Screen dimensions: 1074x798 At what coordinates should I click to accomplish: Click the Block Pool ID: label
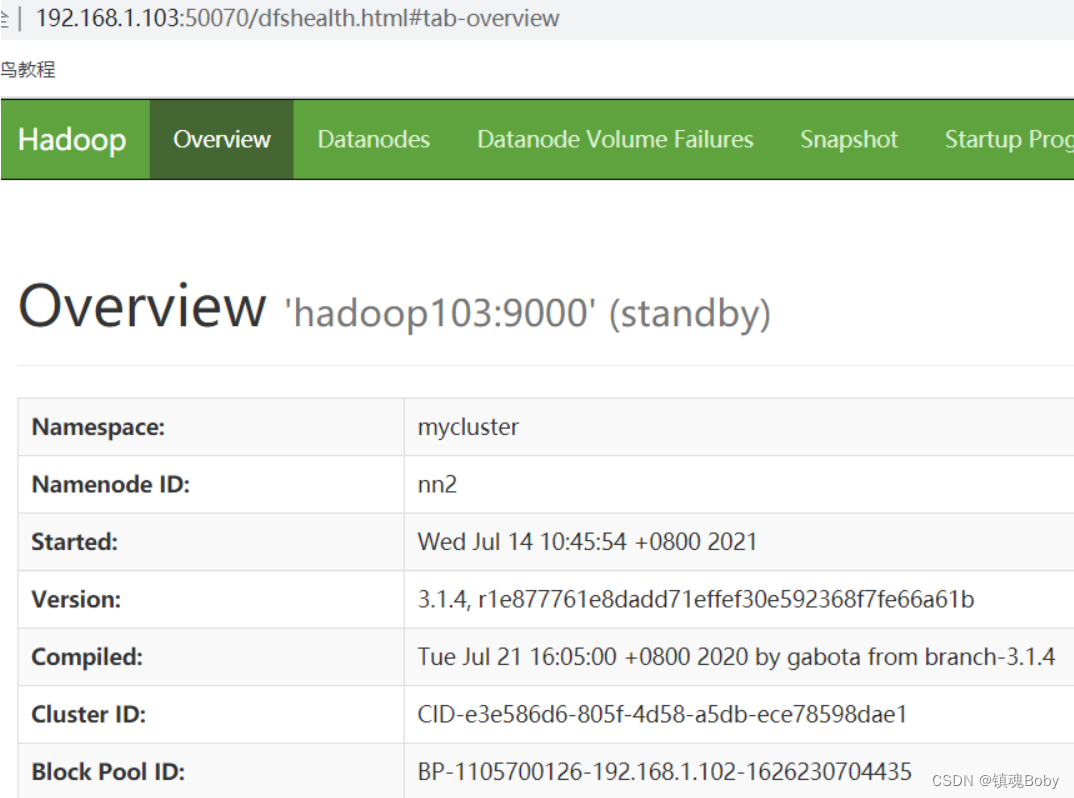[x=108, y=772]
